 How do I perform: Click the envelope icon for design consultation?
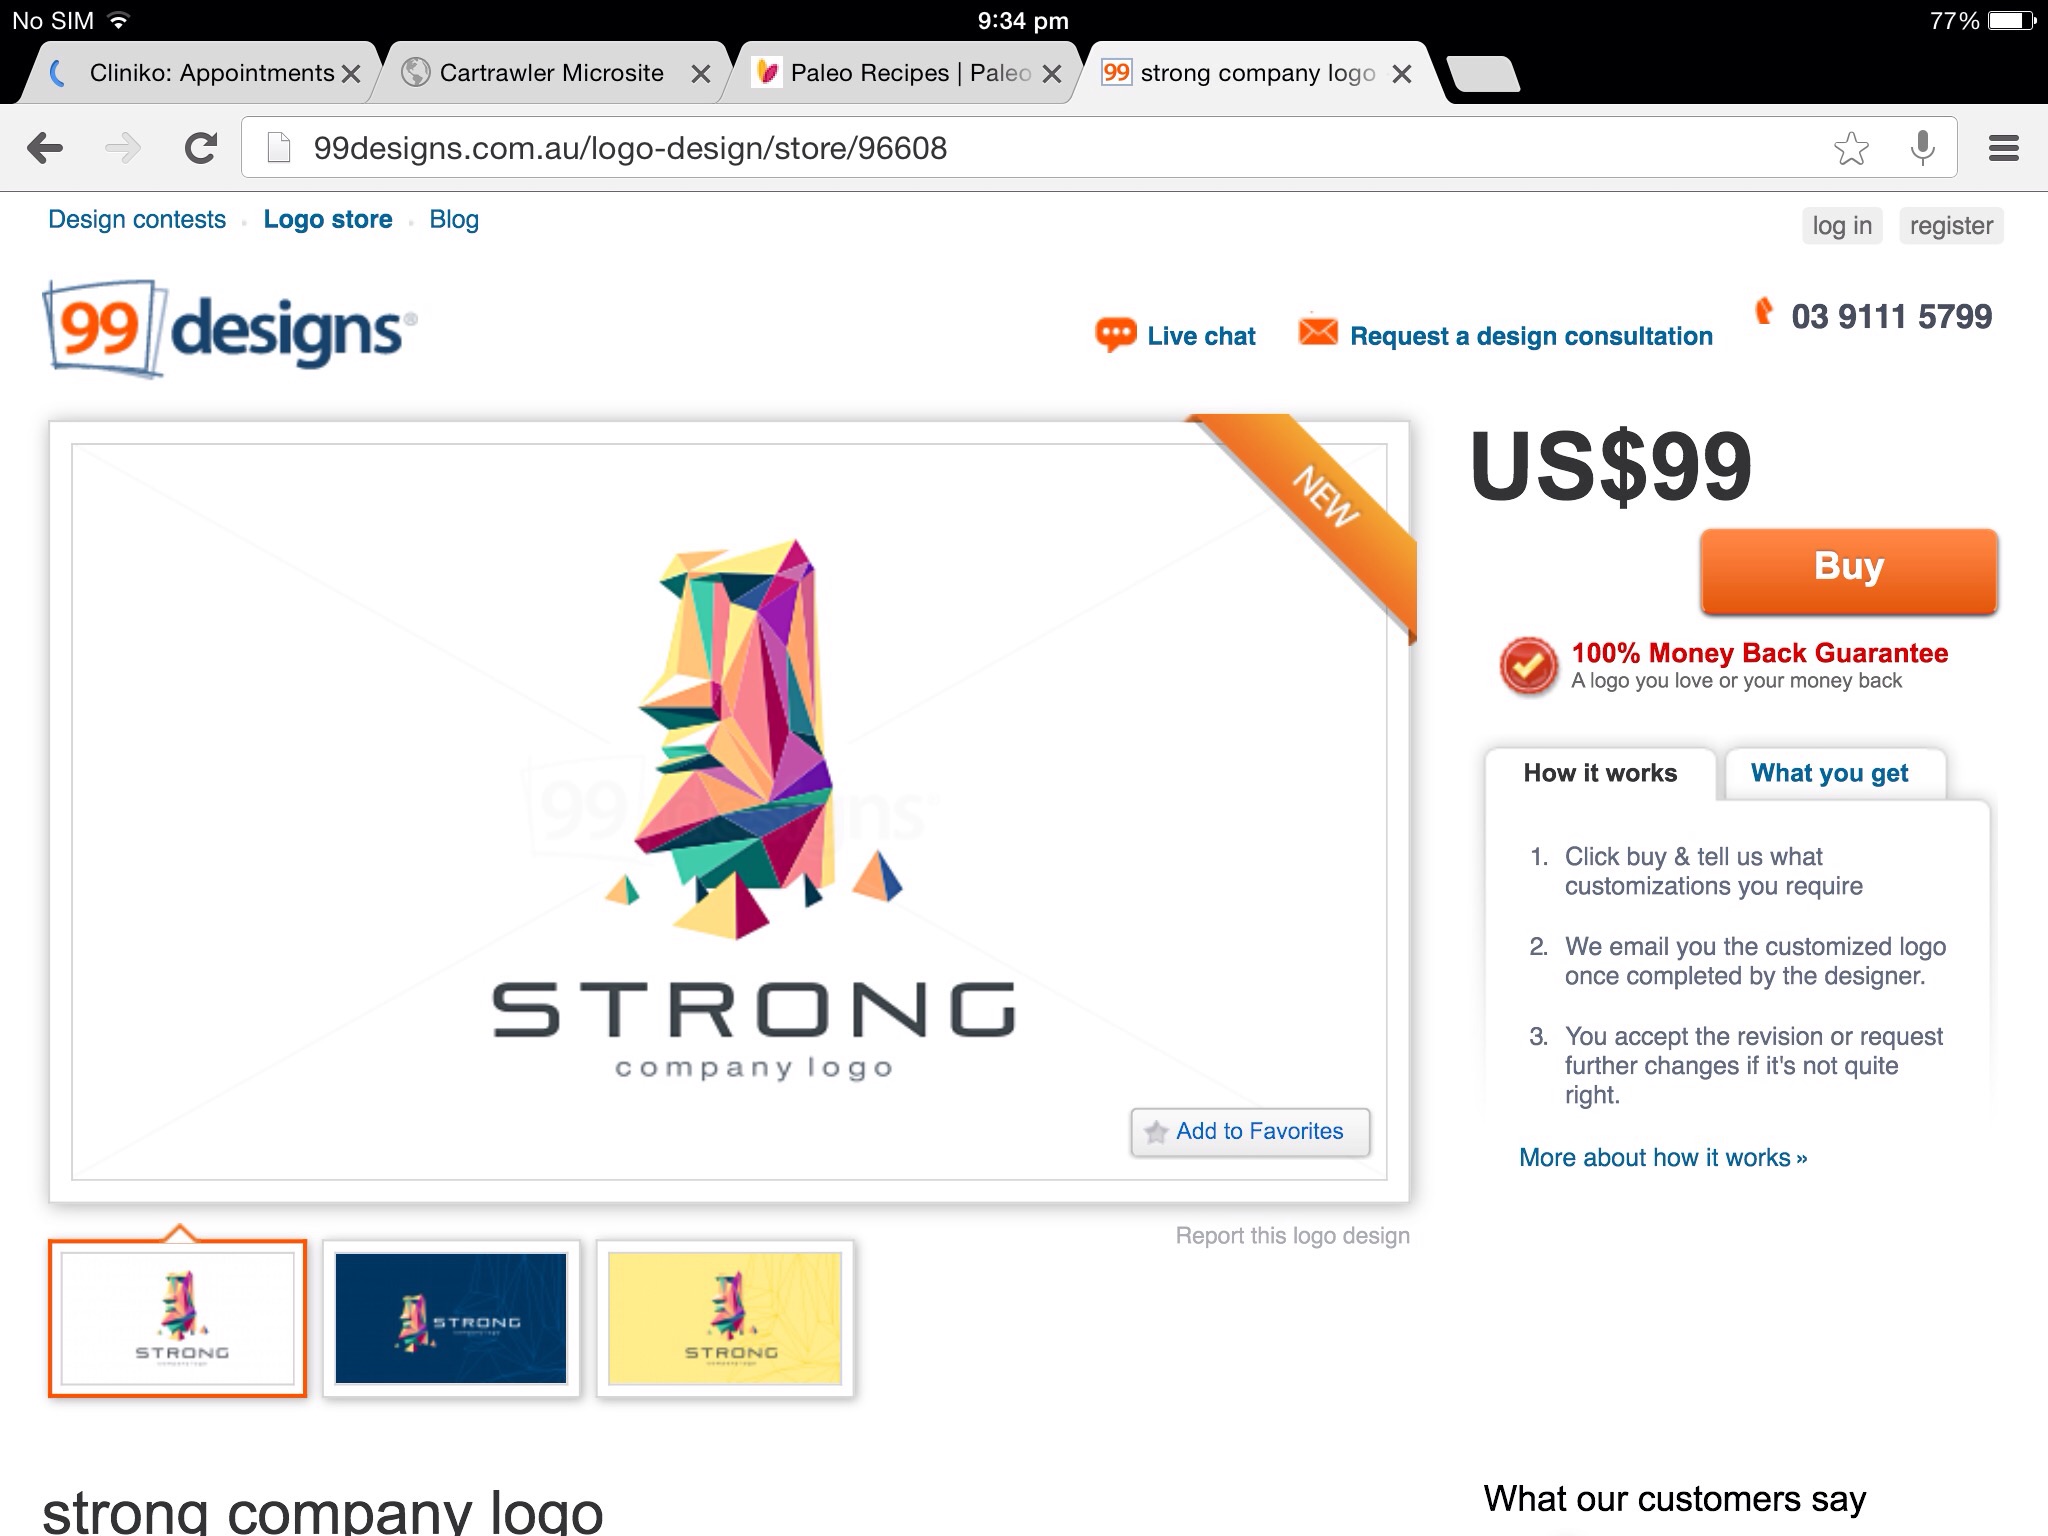(x=1317, y=331)
